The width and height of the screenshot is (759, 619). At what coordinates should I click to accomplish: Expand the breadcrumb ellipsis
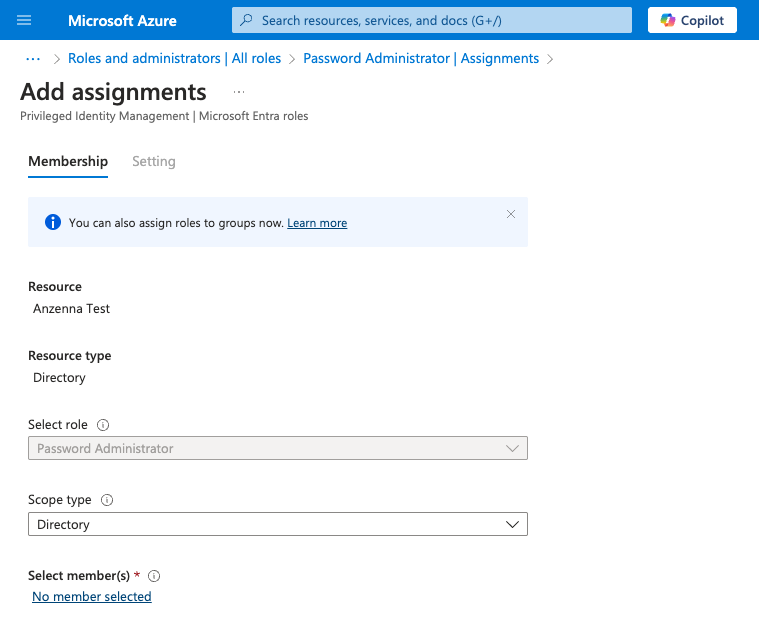pos(33,58)
